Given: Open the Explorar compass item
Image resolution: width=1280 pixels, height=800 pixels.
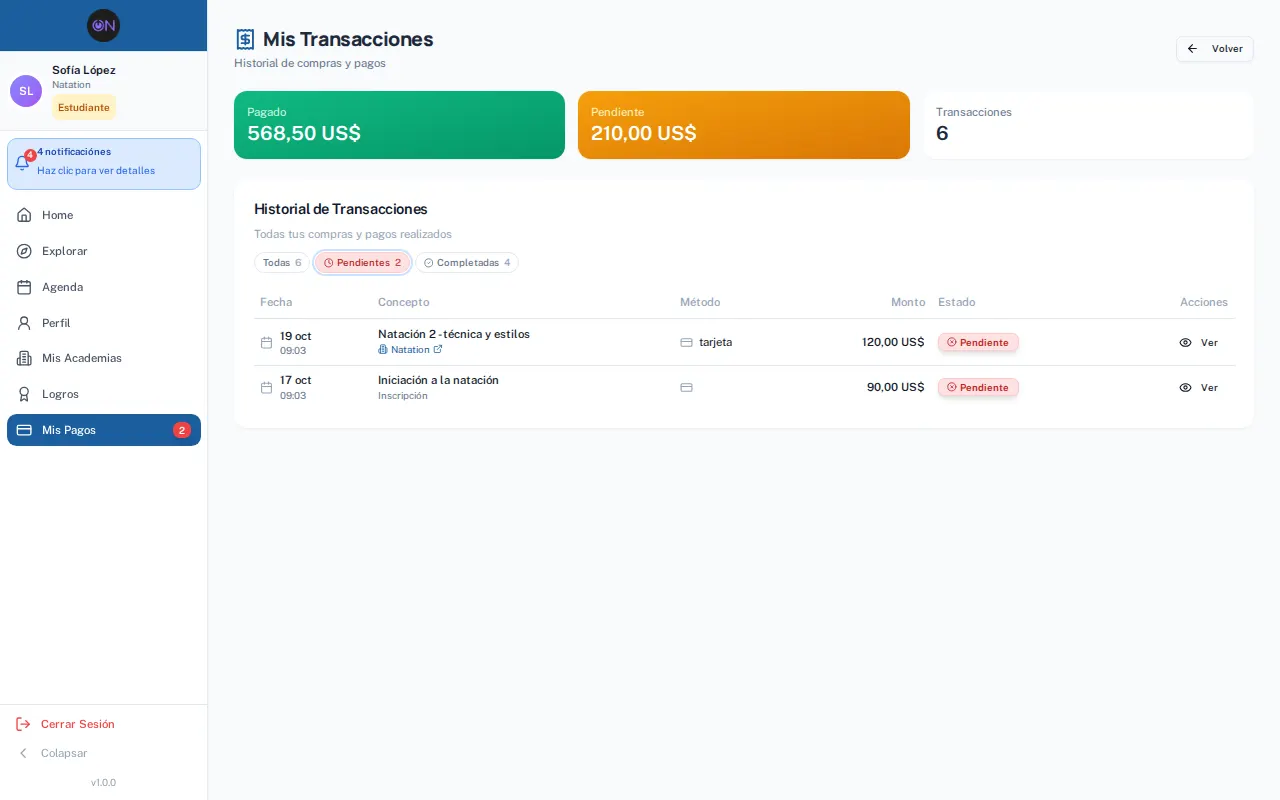Looking at the screenshot, I should coord(104,251).
